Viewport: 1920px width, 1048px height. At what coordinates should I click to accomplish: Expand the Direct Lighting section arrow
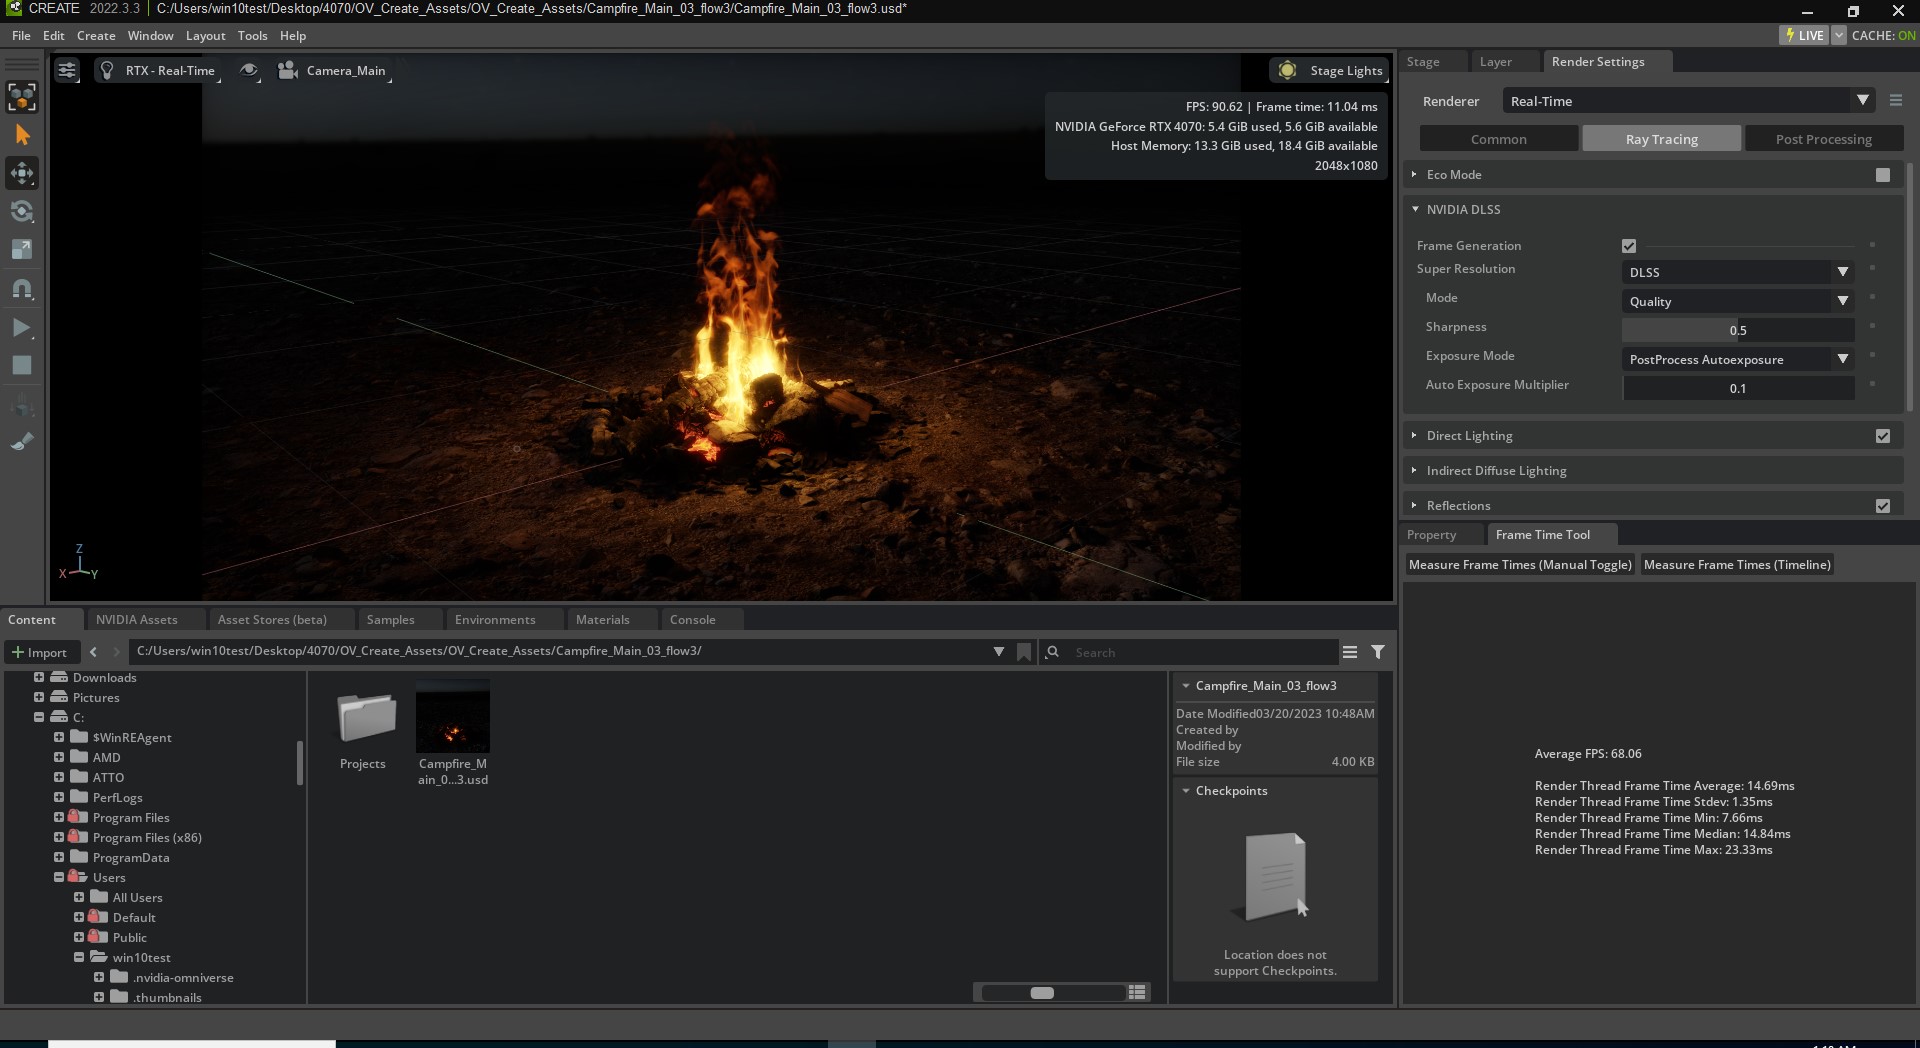[x=1414, y=436]
